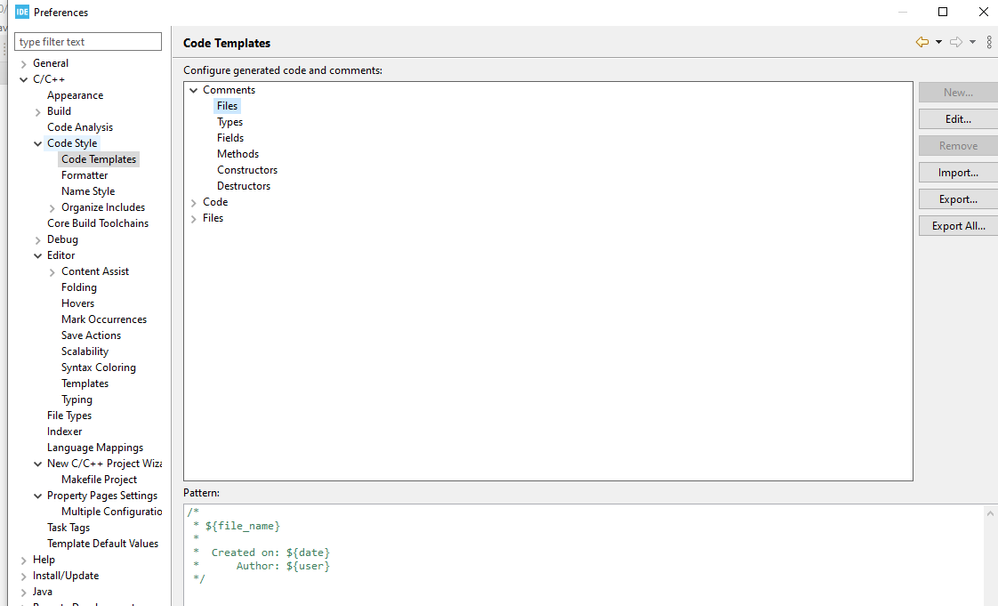This screenshot has width=998, height=606.
Task: Open the forward history dropdown arrow
Action: [x=973, y=42]
